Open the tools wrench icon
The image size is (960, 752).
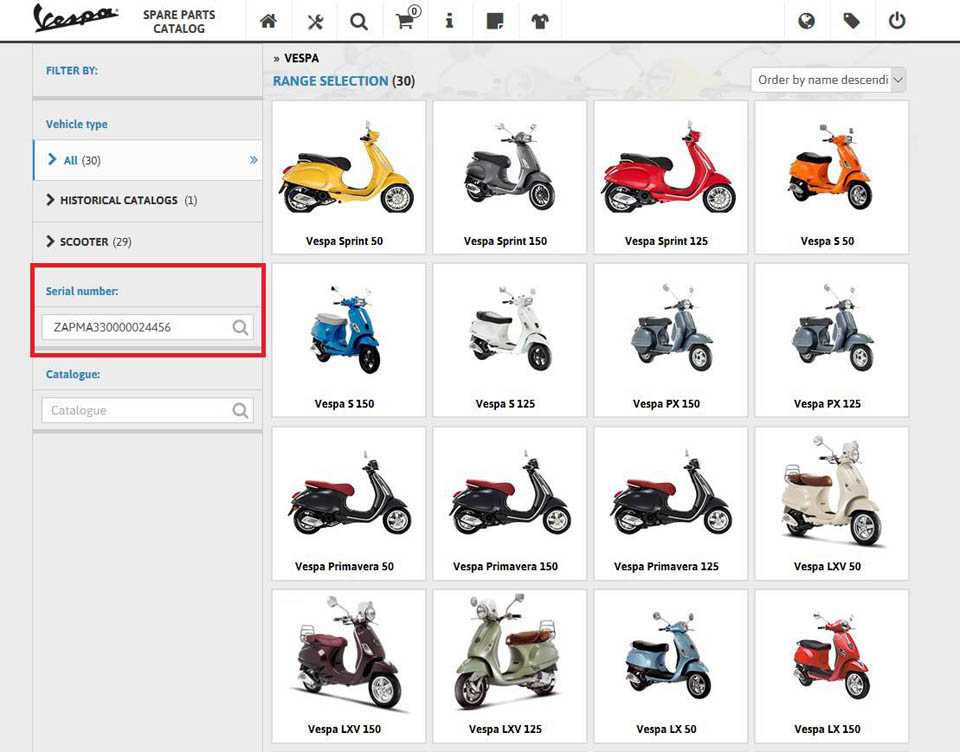point(315,22)
